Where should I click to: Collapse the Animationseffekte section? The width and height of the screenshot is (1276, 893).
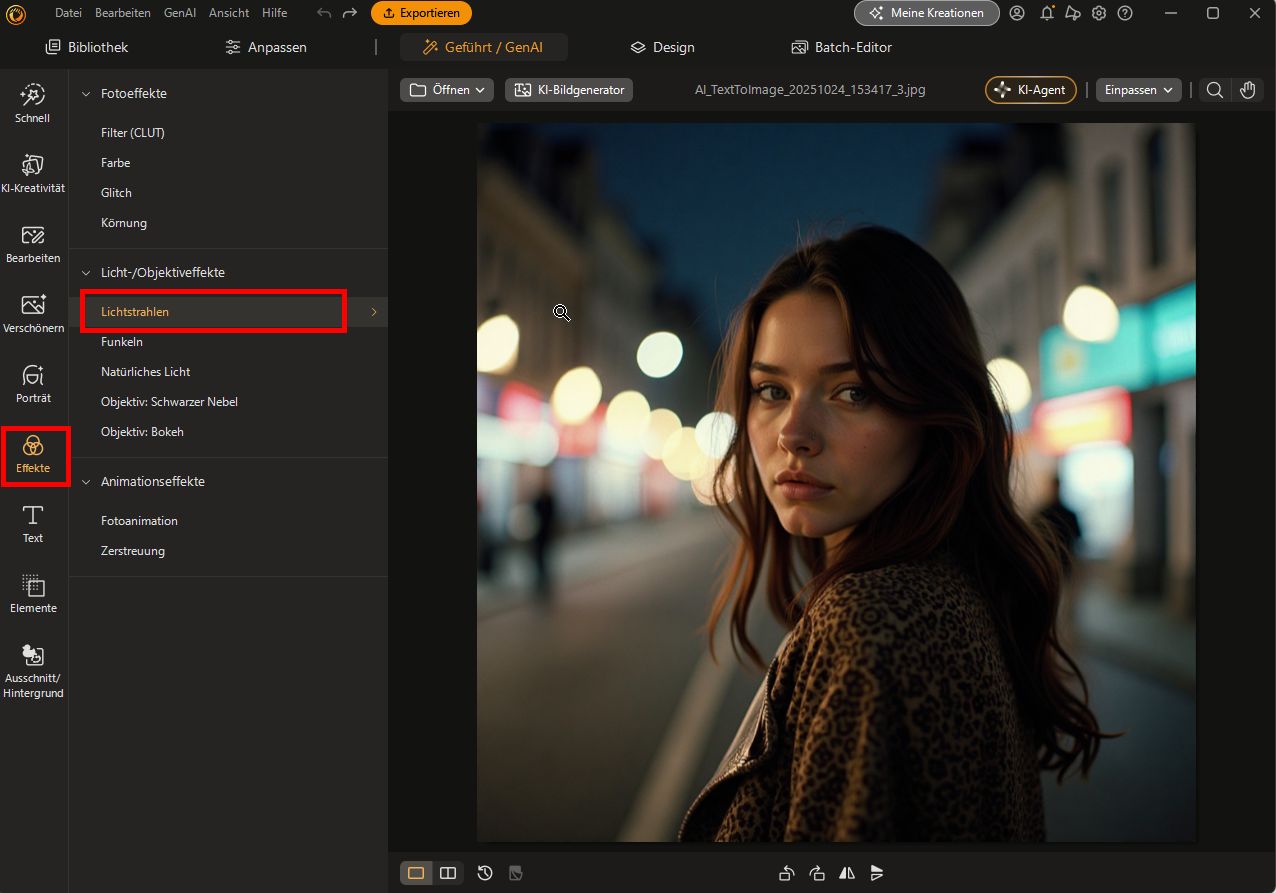point(86,481)
